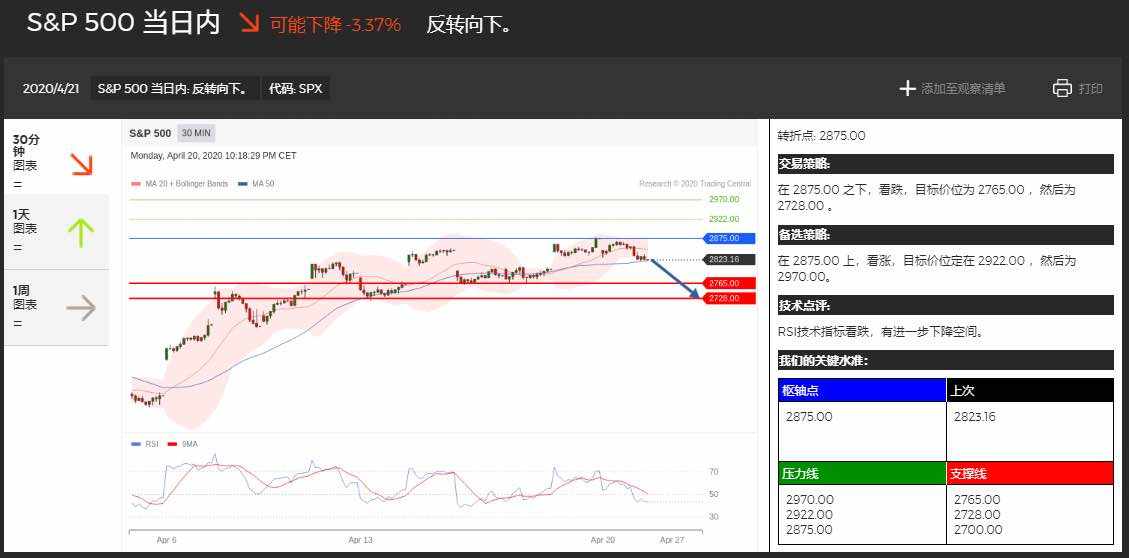Click the green 压力线 table header
The image size is (1129, 558).
click(x=862, y=473)
